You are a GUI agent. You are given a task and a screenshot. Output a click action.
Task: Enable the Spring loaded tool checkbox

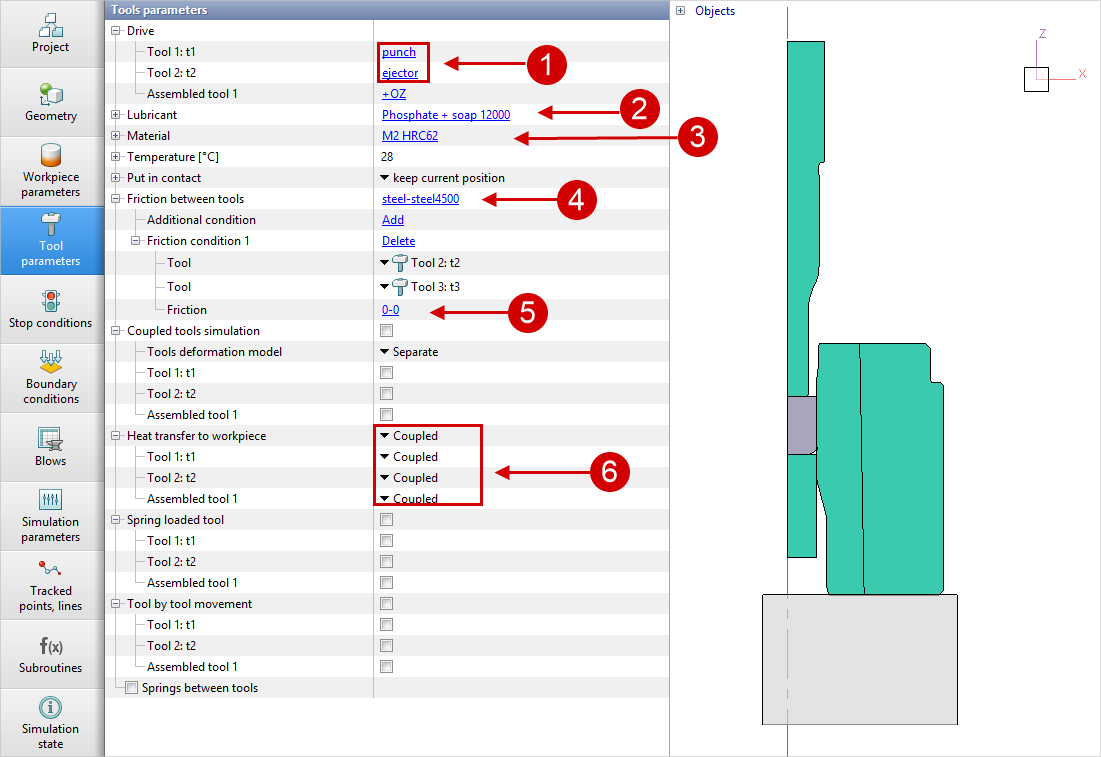387,520
